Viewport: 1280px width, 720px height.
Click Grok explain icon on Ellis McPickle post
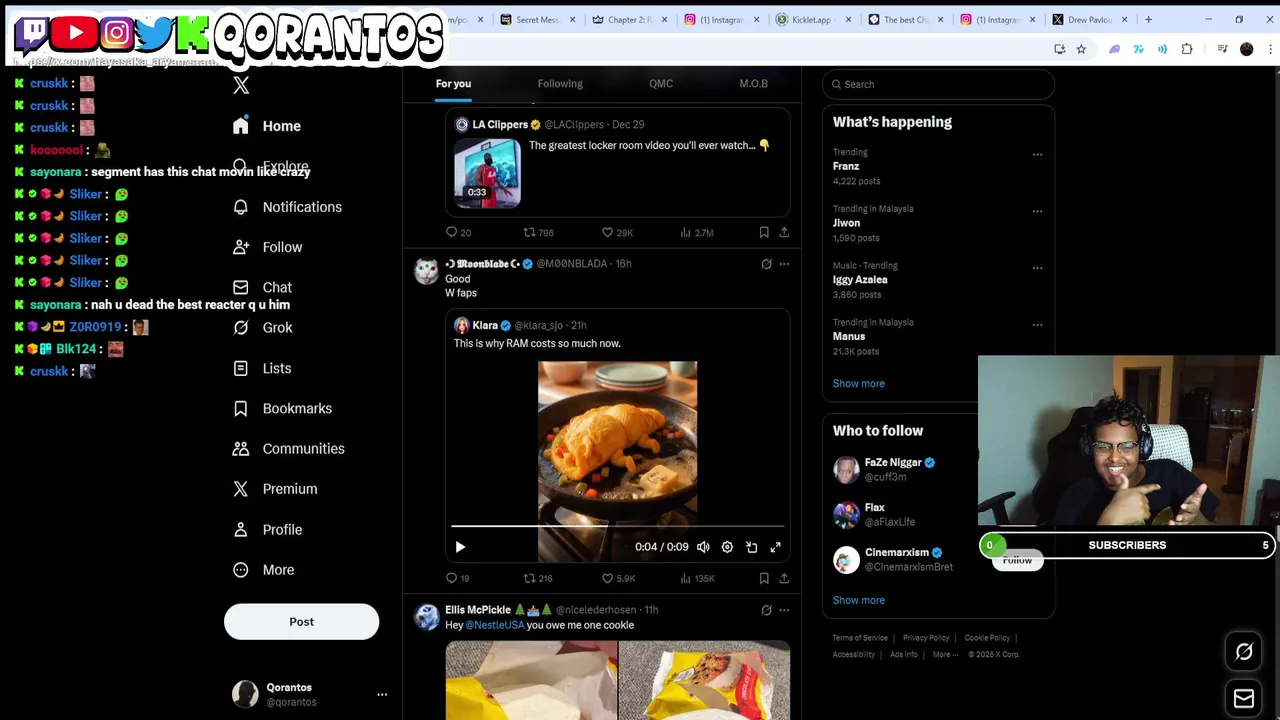[x=766, y=610]
